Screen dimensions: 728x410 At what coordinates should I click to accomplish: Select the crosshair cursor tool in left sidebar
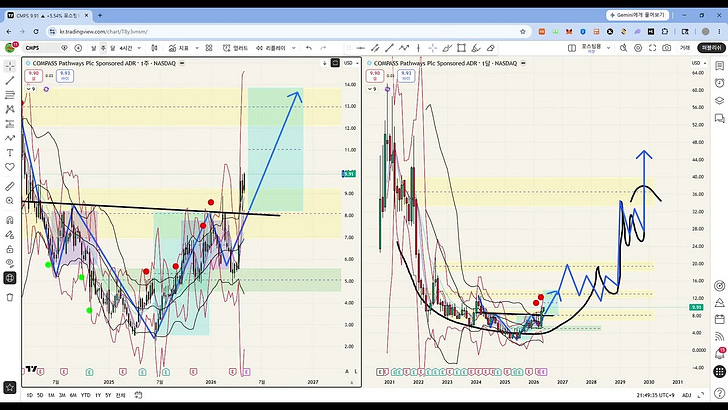[10, 66]
